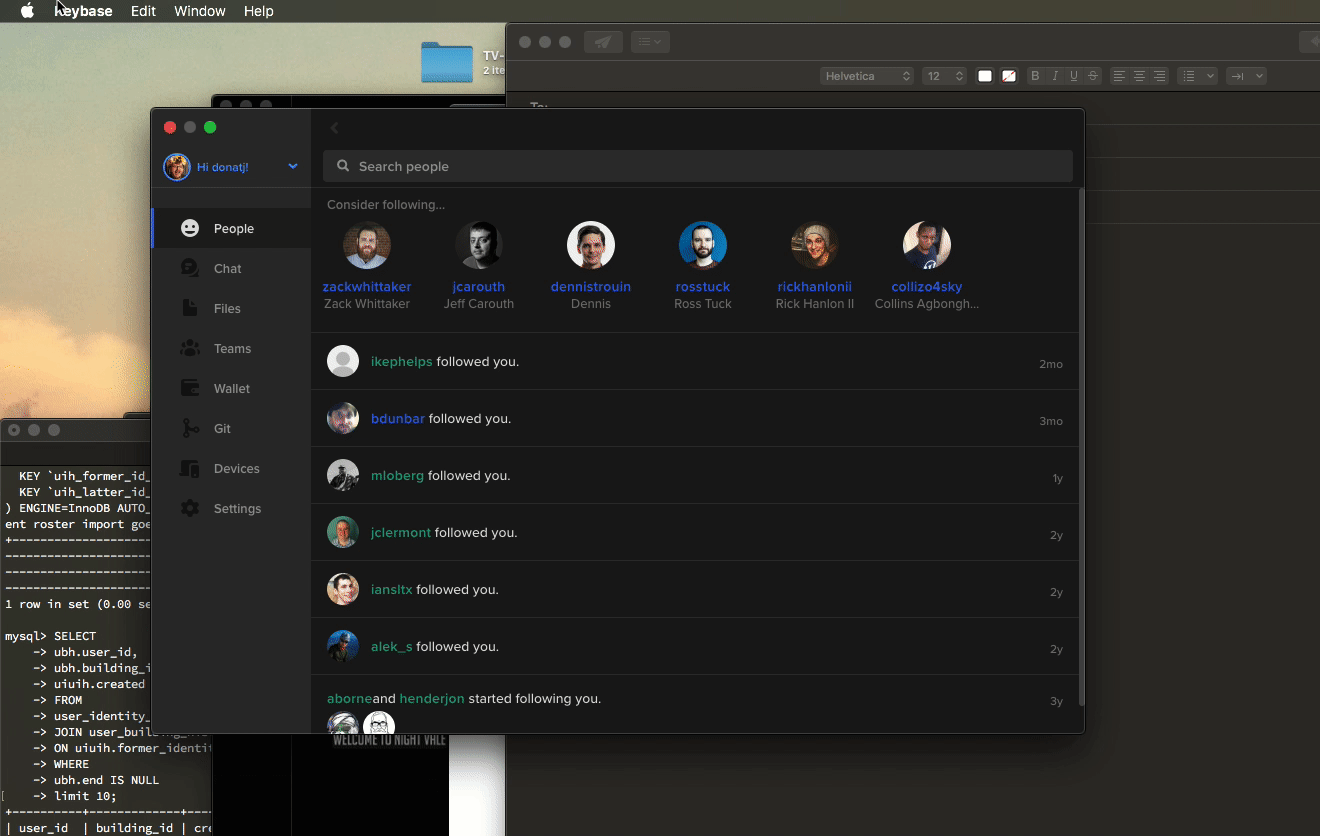The width and height of the screenshot is (1320, 836).
Task: Align text right in Mail toolbar
Action: point(1159,76)
